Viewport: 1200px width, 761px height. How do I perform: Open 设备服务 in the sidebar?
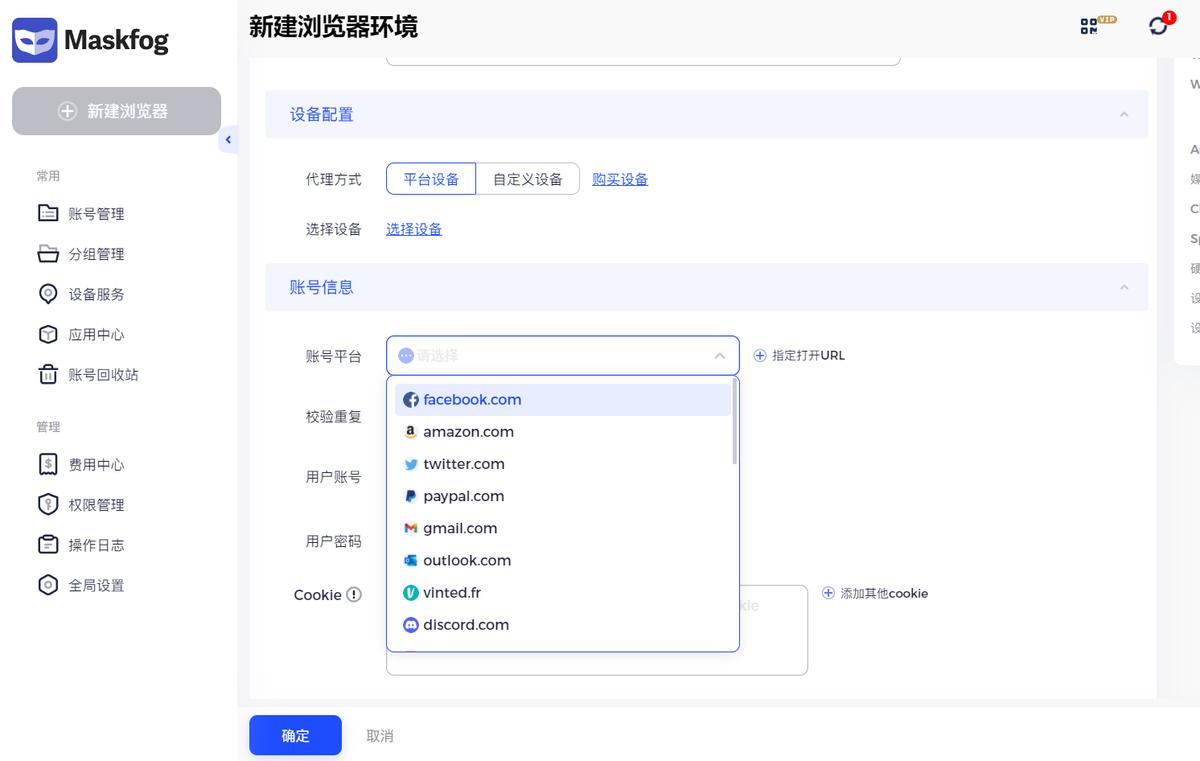(96, 294)
